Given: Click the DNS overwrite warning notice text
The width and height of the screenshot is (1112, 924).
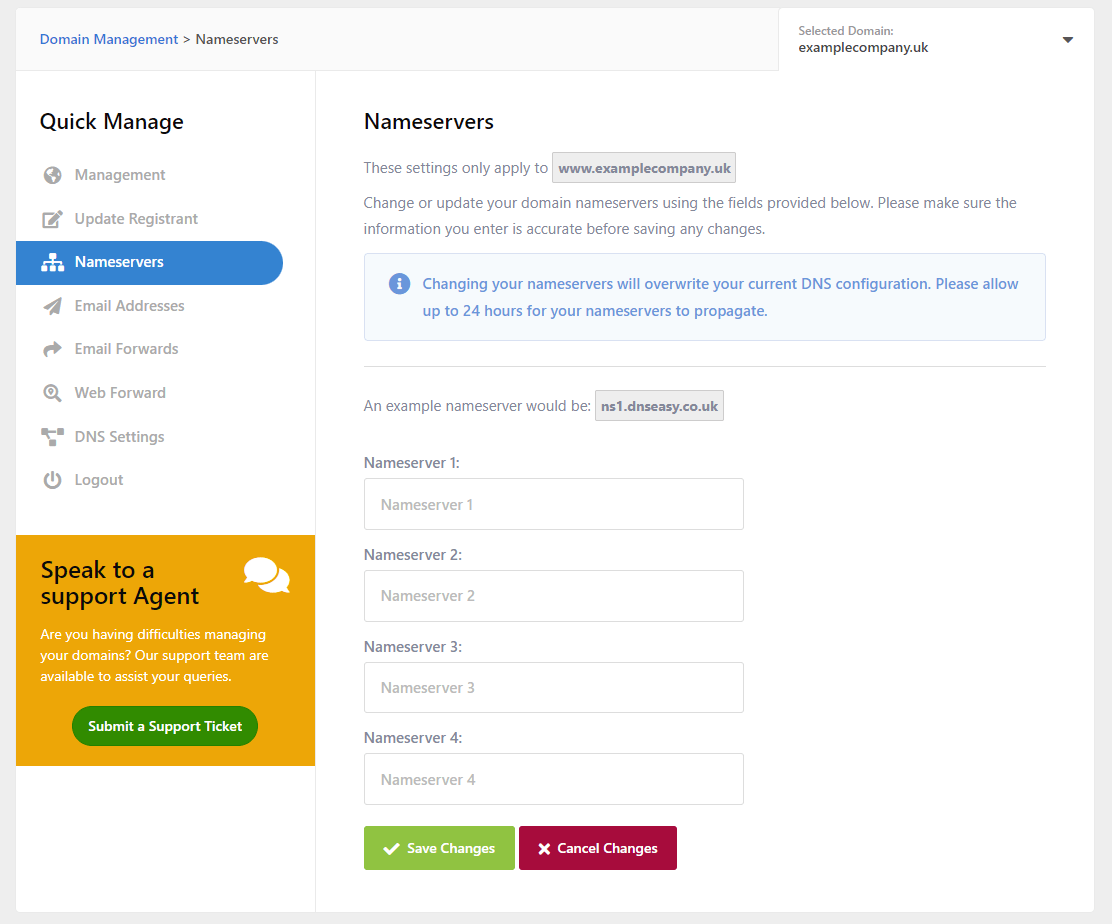Looking at the screenshot, I should point(721,297).
